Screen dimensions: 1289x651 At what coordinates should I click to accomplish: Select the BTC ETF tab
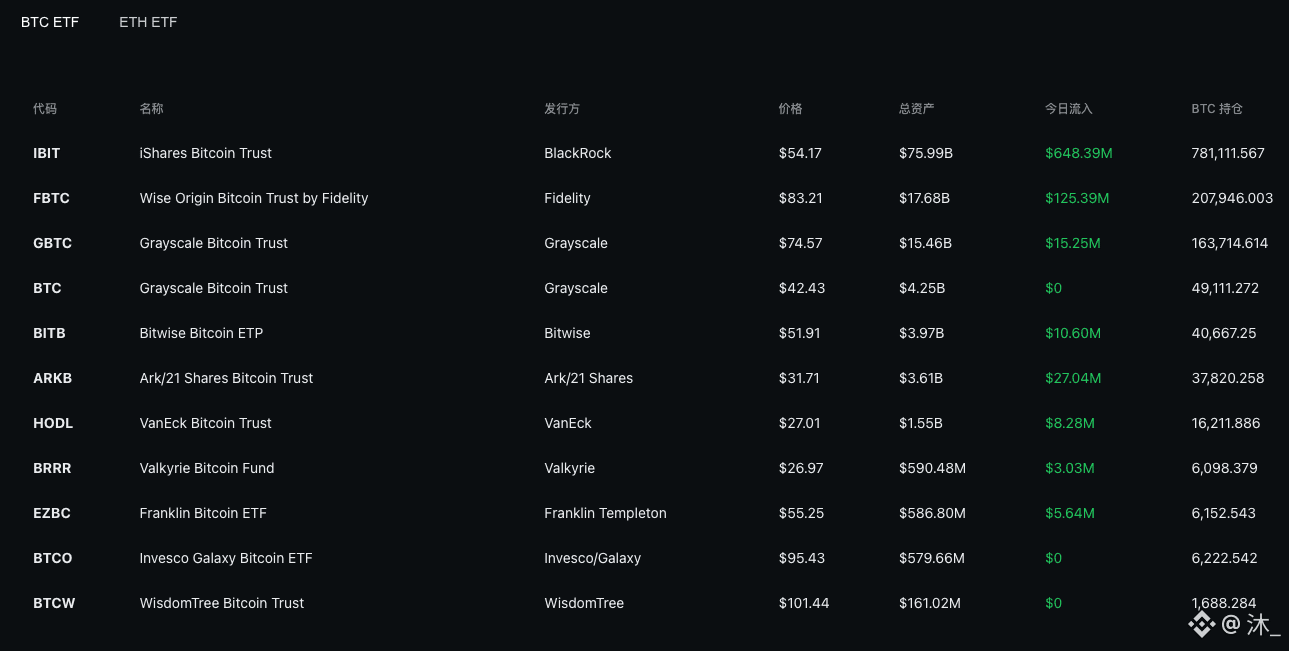[50, 22]
